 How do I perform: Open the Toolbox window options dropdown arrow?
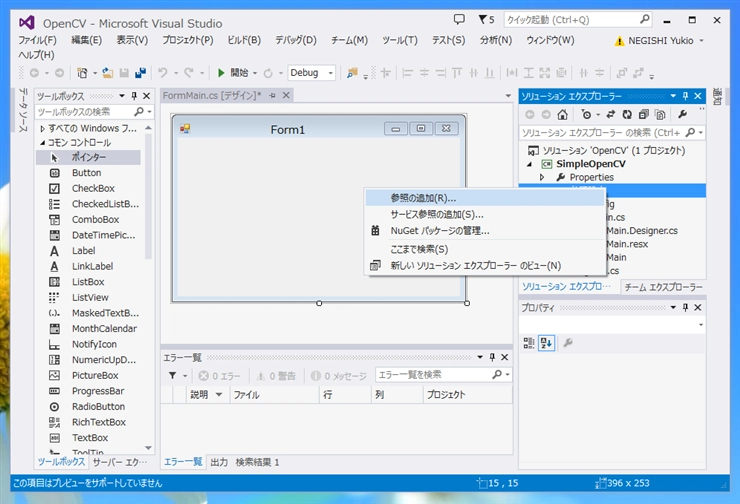pos(122,96)
